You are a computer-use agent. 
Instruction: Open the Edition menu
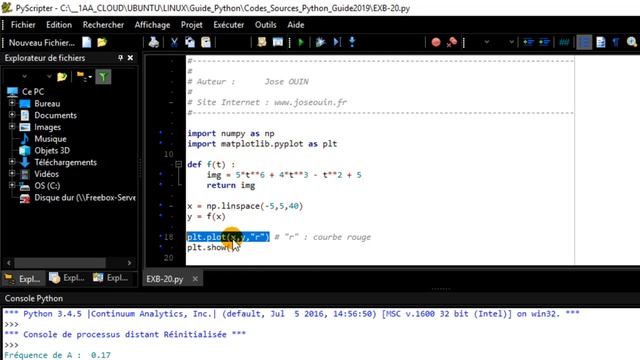[59, 25]
